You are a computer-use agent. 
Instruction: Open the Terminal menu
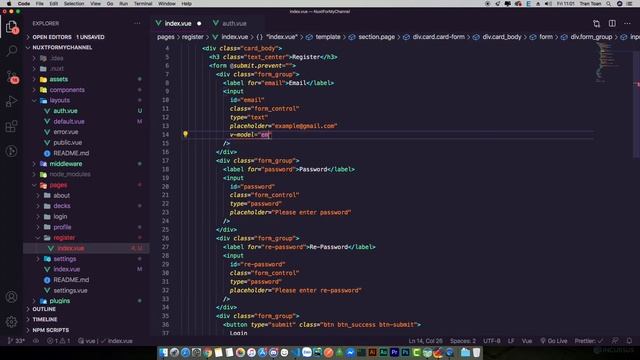pyautogui.click(x=143, y=4)
